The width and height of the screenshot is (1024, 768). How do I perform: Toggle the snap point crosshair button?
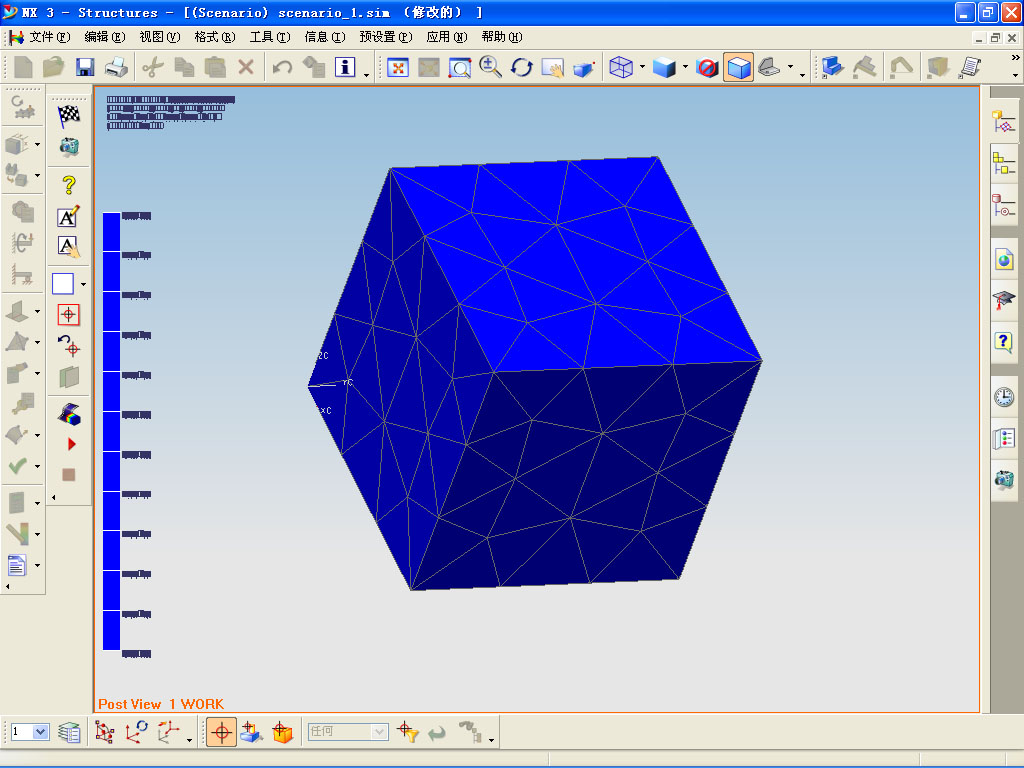click(221, 732)
